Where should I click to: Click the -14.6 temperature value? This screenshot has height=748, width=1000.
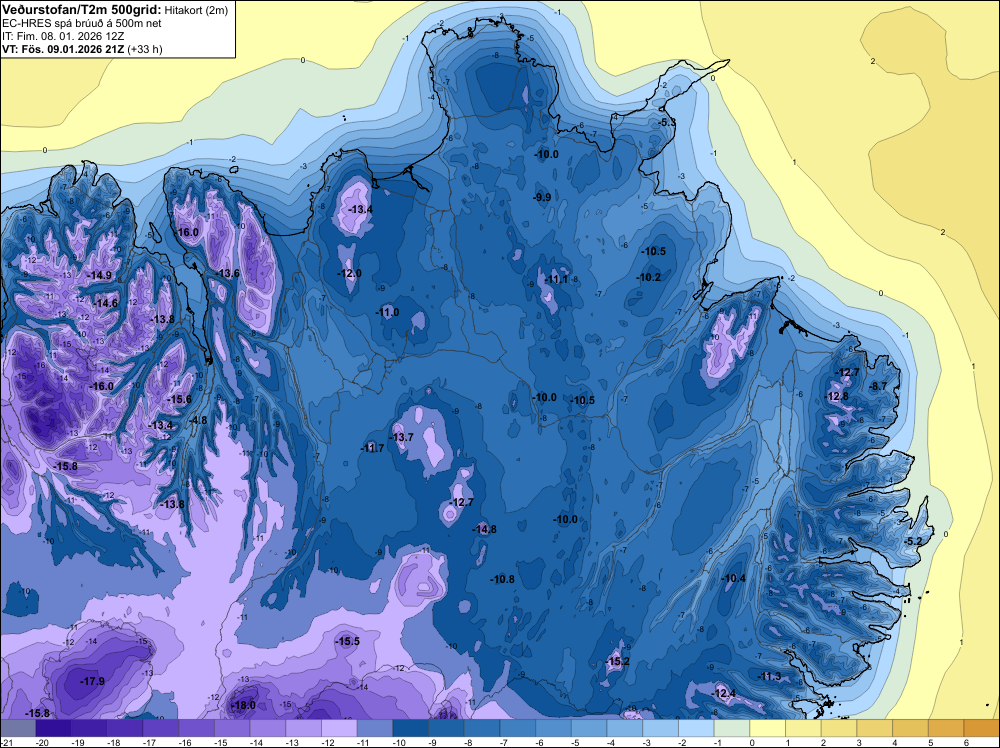(x=105, y=303)
